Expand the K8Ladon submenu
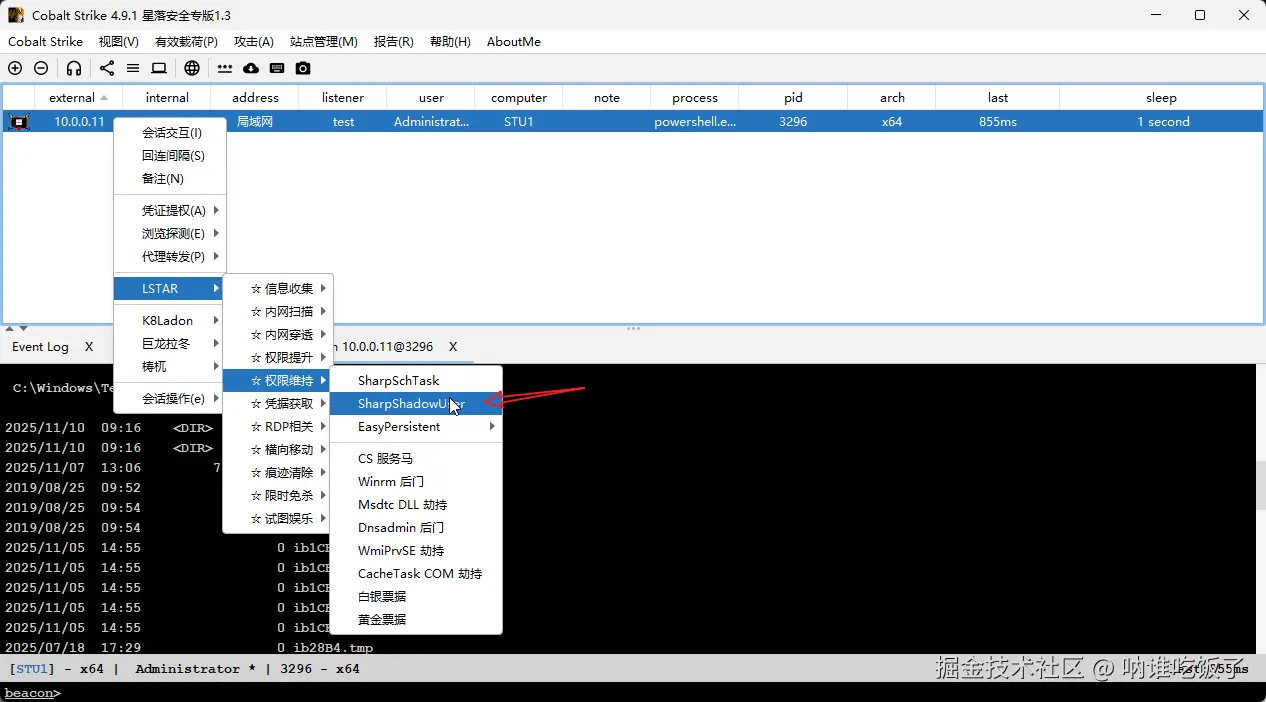This screenshot has height=702, width=1266. (x=170, y=321)
